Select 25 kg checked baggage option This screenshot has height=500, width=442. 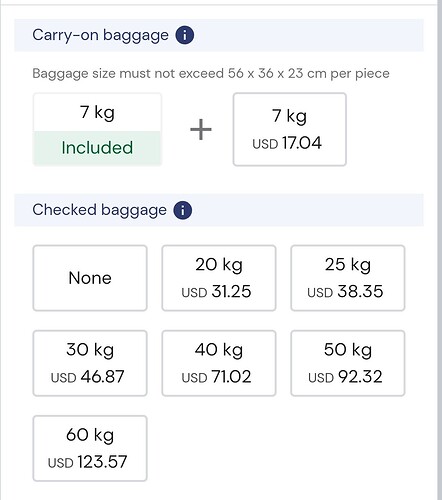(348, 278)
